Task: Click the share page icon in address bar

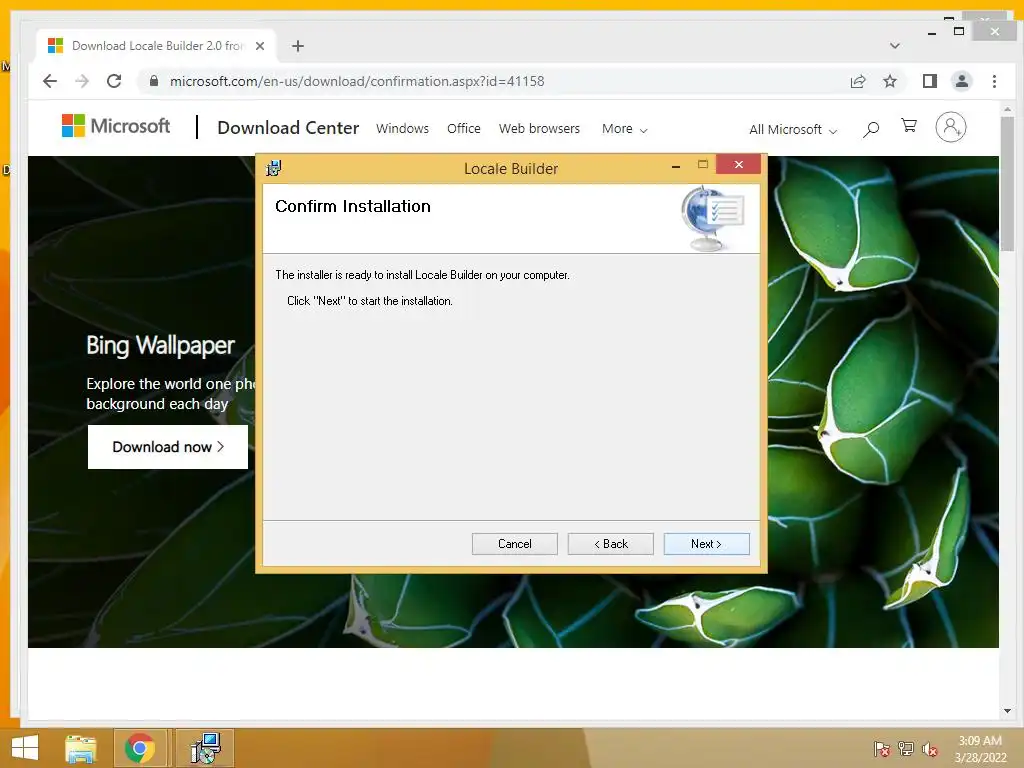Action: coord(857,81)
